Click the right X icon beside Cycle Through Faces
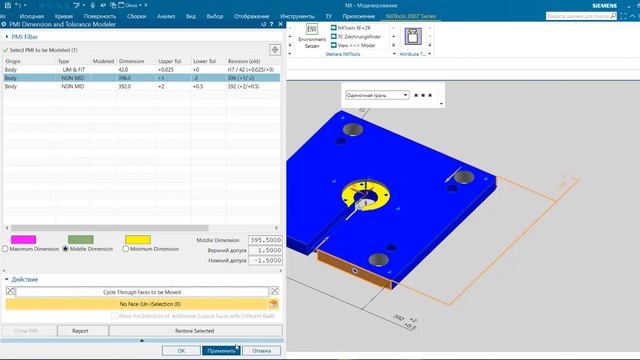 point(275,291)
